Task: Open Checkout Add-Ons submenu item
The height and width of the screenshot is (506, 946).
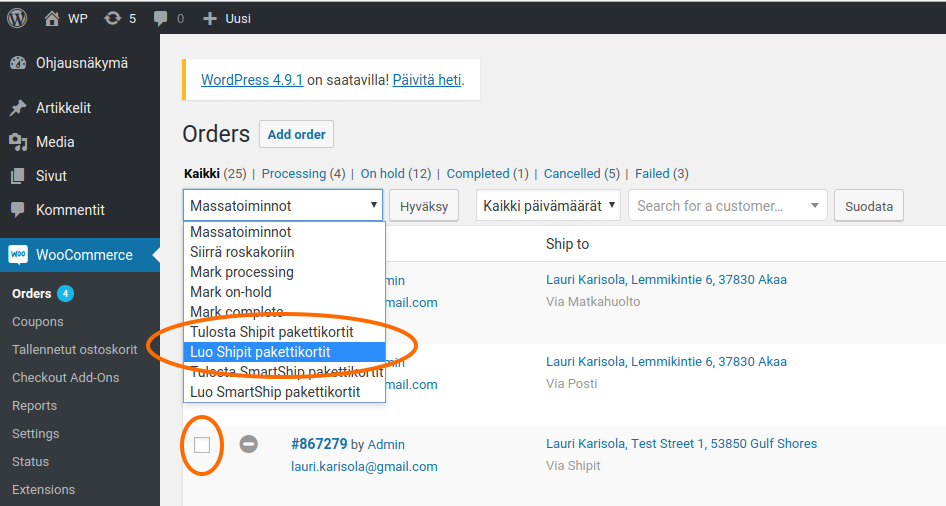Action: tap(66, 378)
